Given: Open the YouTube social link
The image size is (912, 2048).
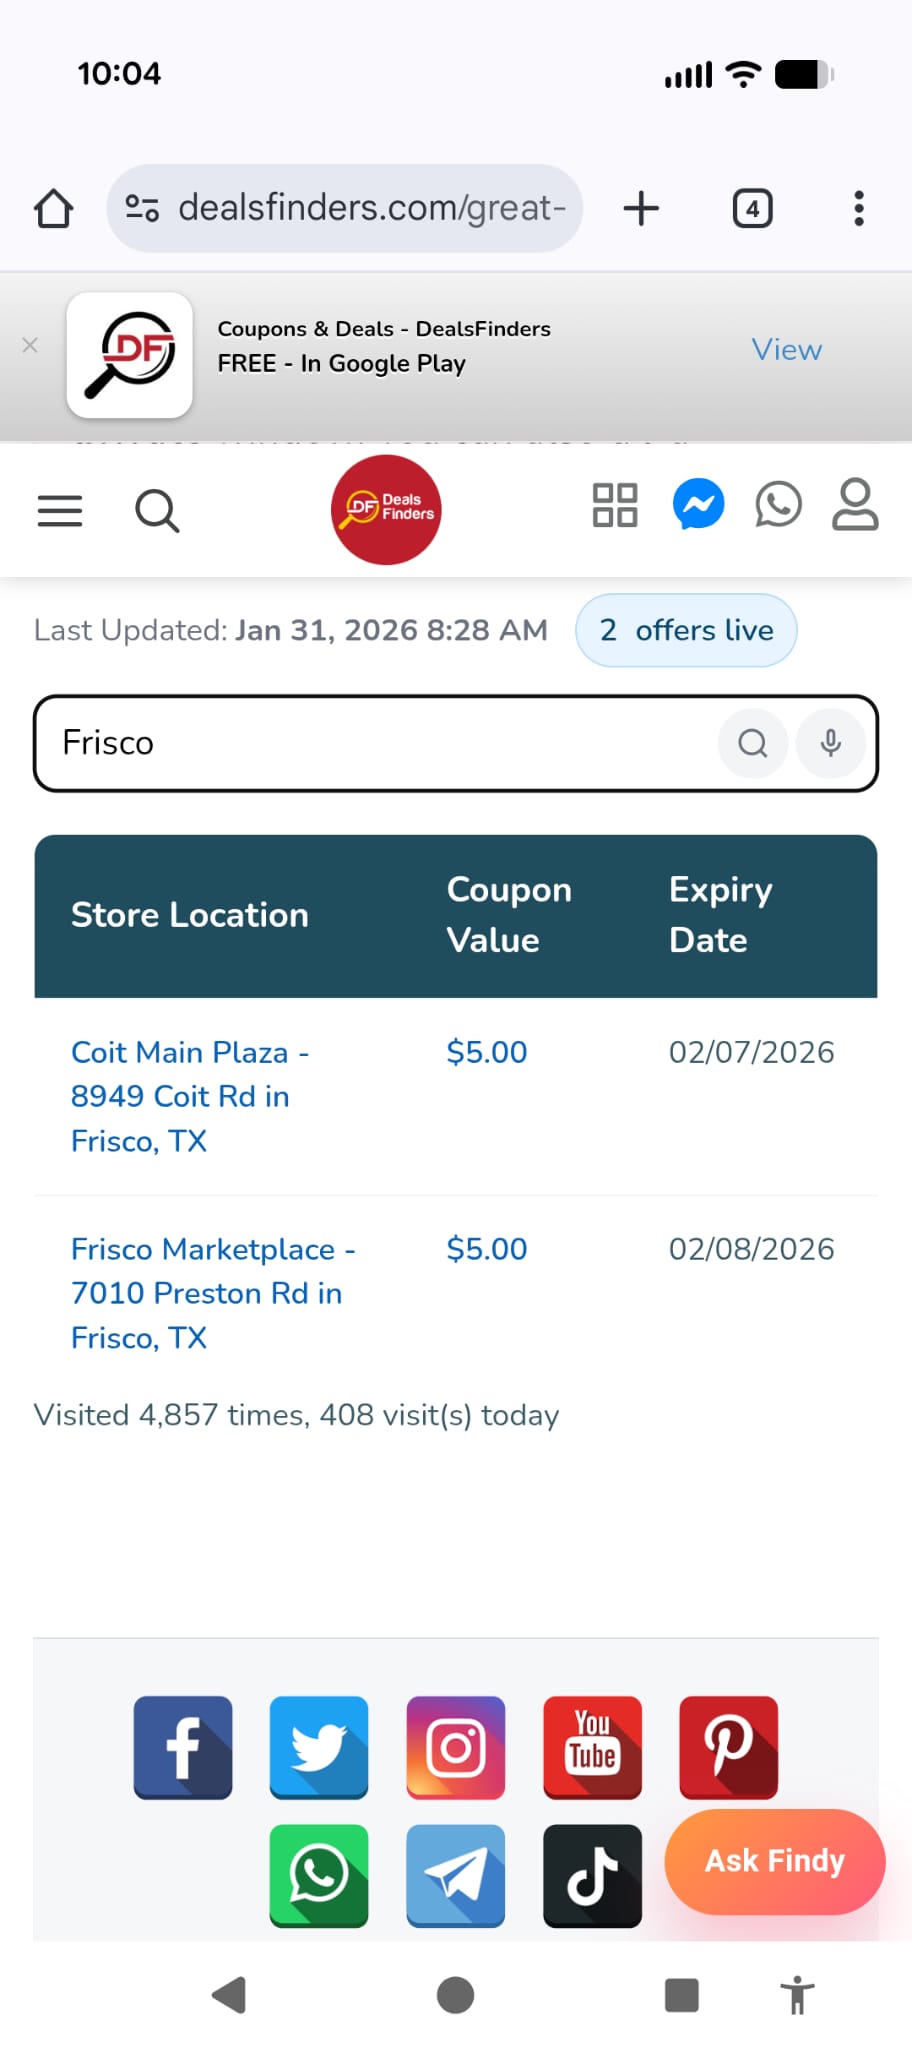Looking at the screenshot, I should (592, 1747).
